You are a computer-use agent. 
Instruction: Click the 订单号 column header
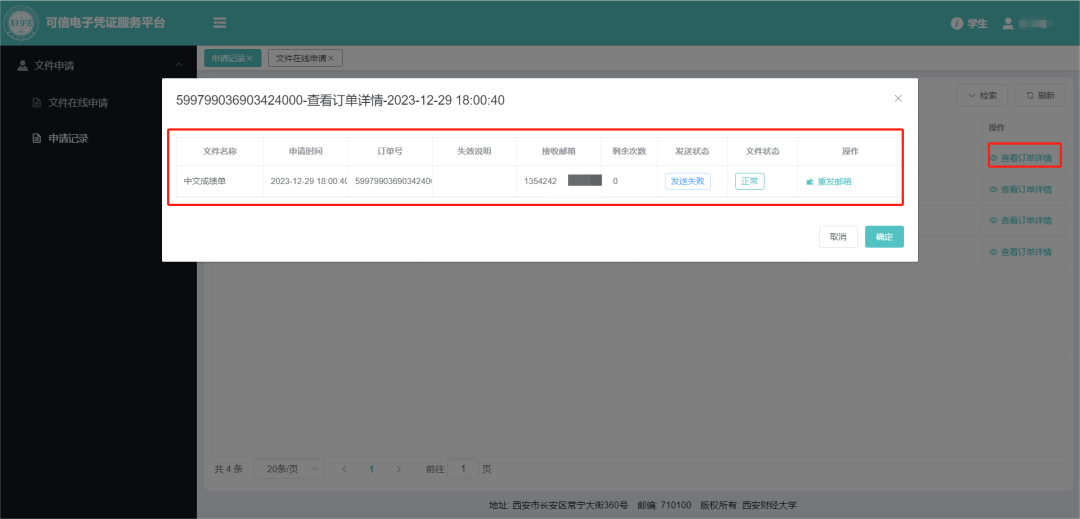(x=390, y=151)
